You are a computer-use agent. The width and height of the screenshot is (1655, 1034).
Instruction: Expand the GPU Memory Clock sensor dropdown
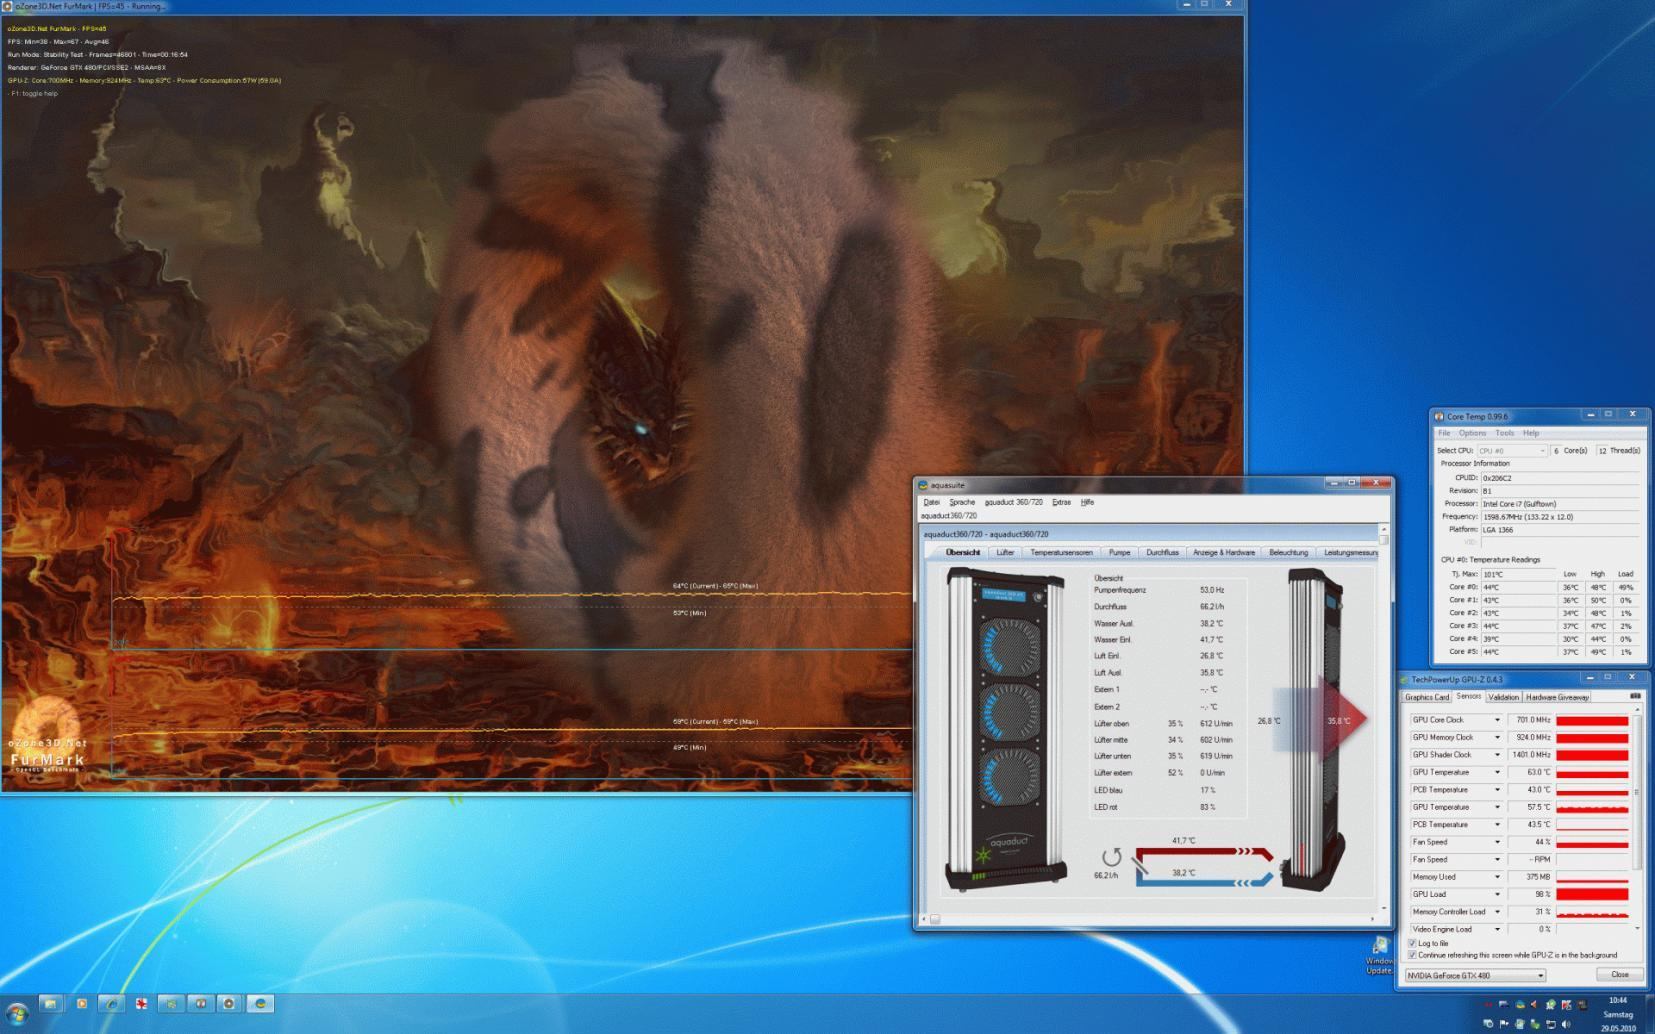tap(1497, 737)
